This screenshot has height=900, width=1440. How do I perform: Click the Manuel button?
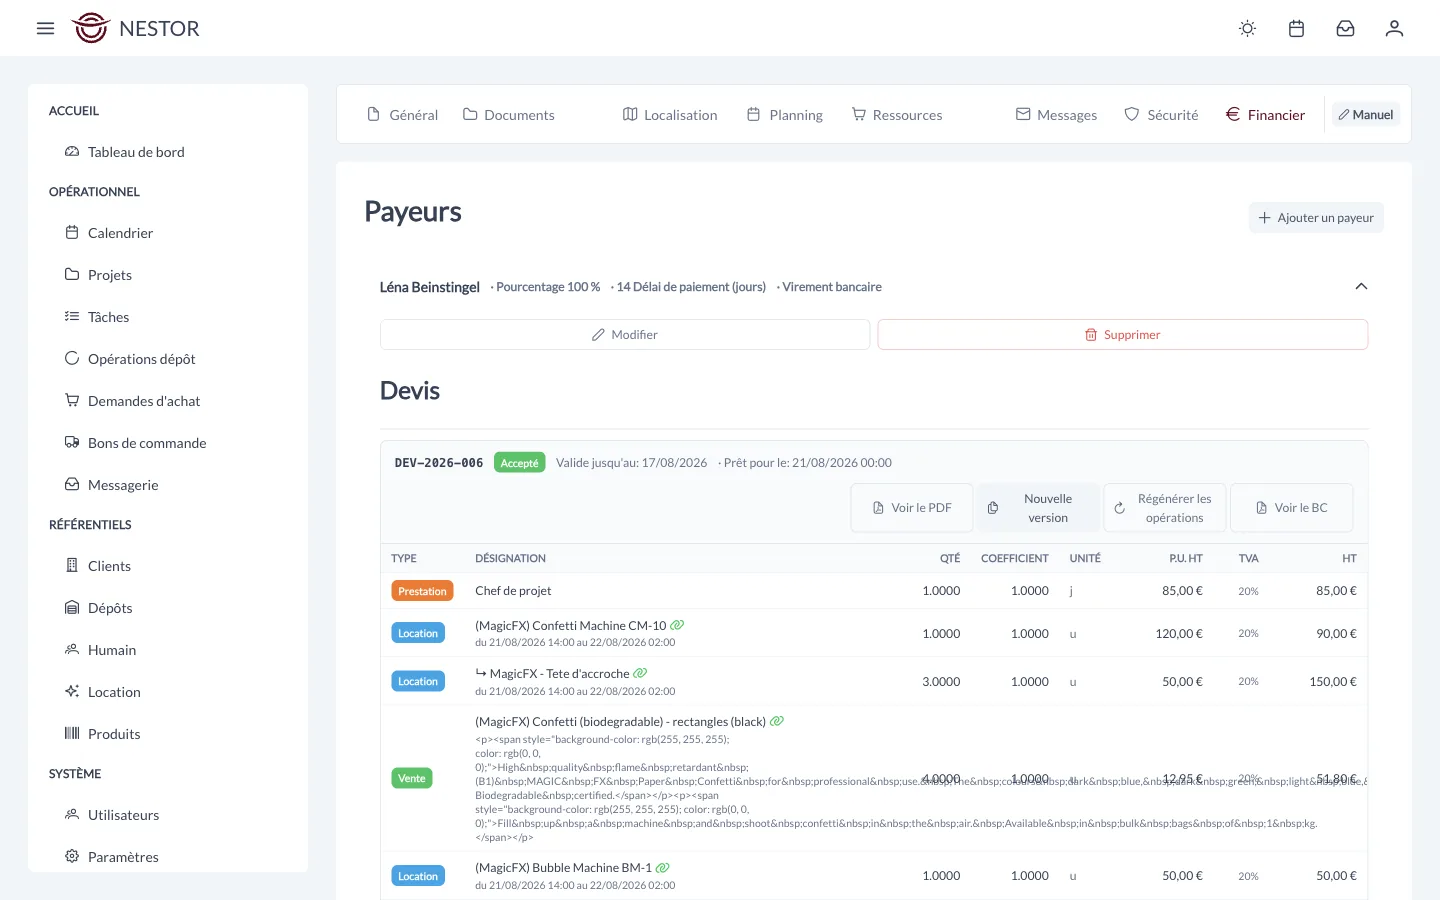click(x=1366, y=115)
